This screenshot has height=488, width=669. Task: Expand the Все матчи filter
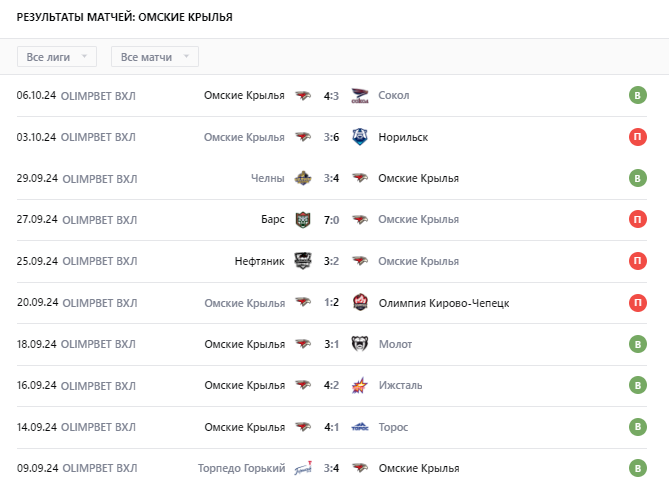coord(155,57)
